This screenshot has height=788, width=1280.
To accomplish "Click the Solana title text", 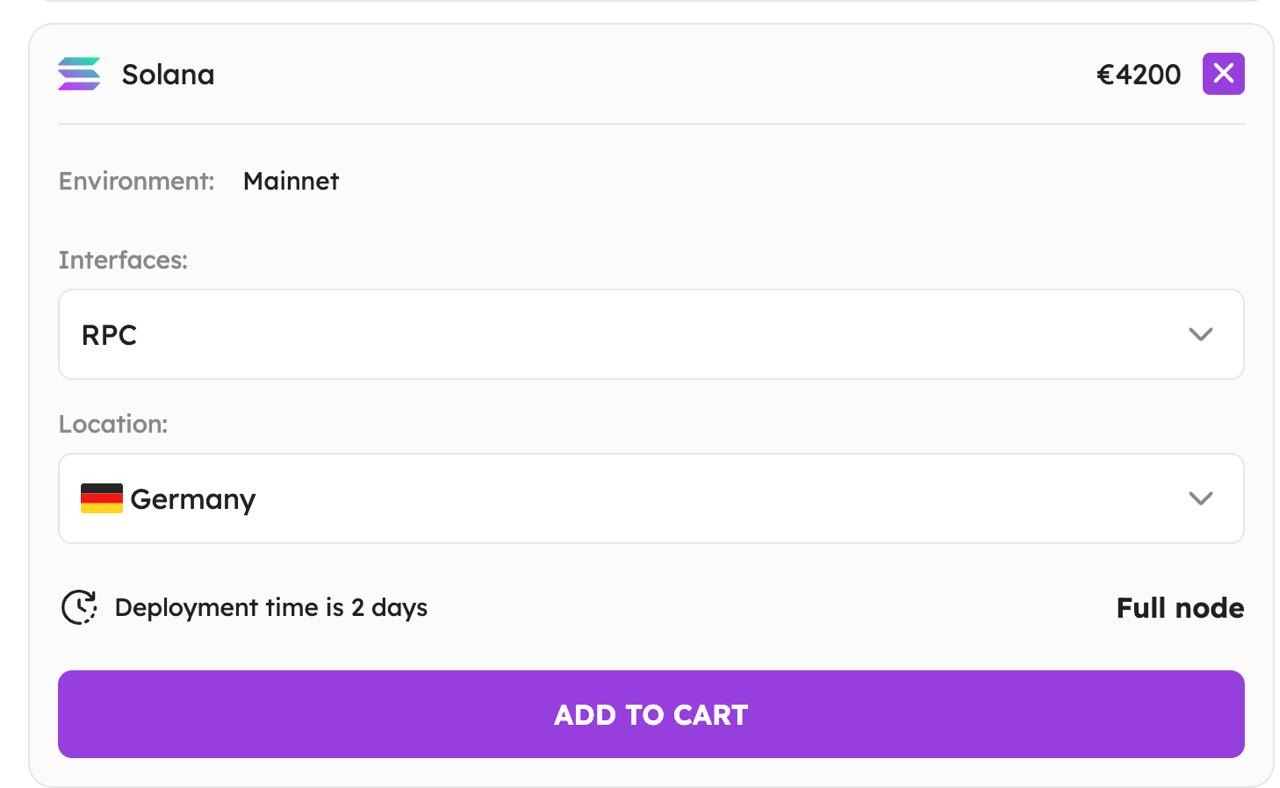I will 168,75.
